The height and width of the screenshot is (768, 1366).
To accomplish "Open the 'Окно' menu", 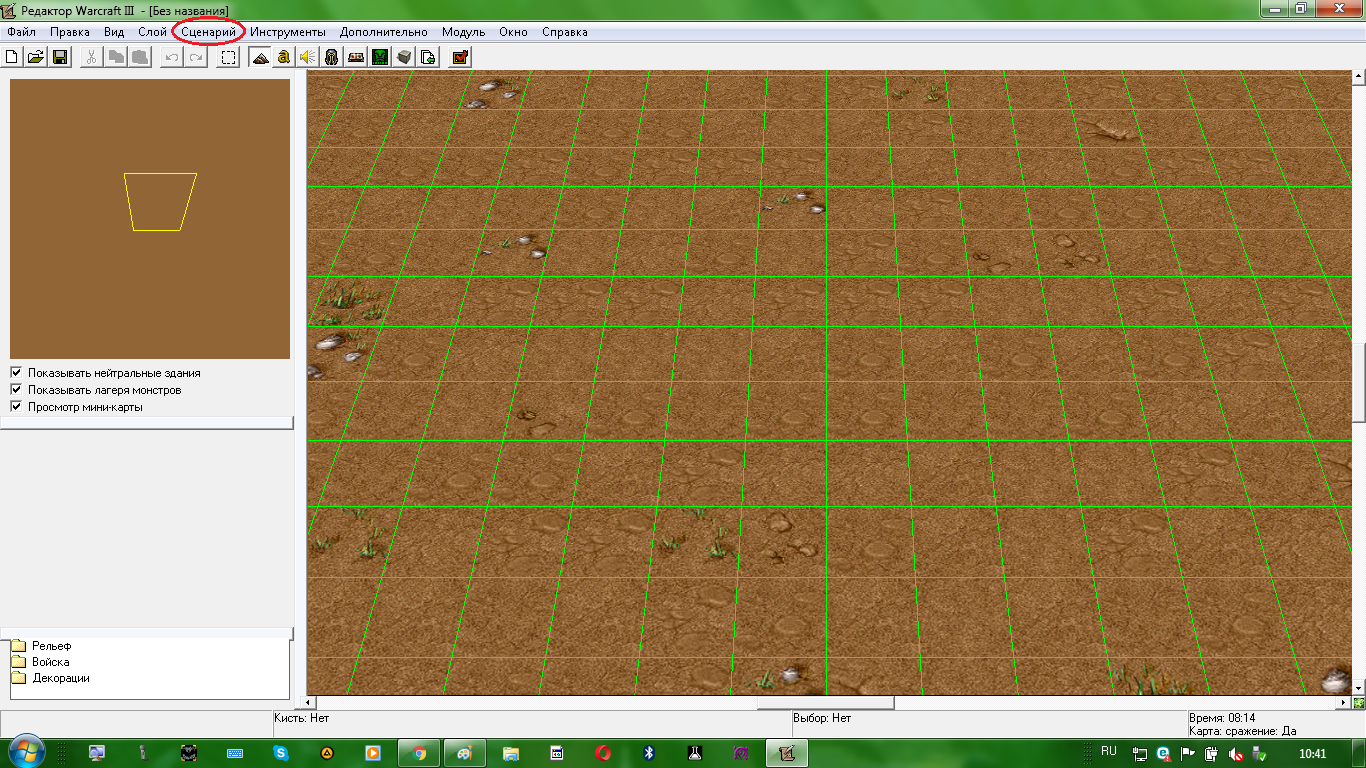I will point(513,32).
